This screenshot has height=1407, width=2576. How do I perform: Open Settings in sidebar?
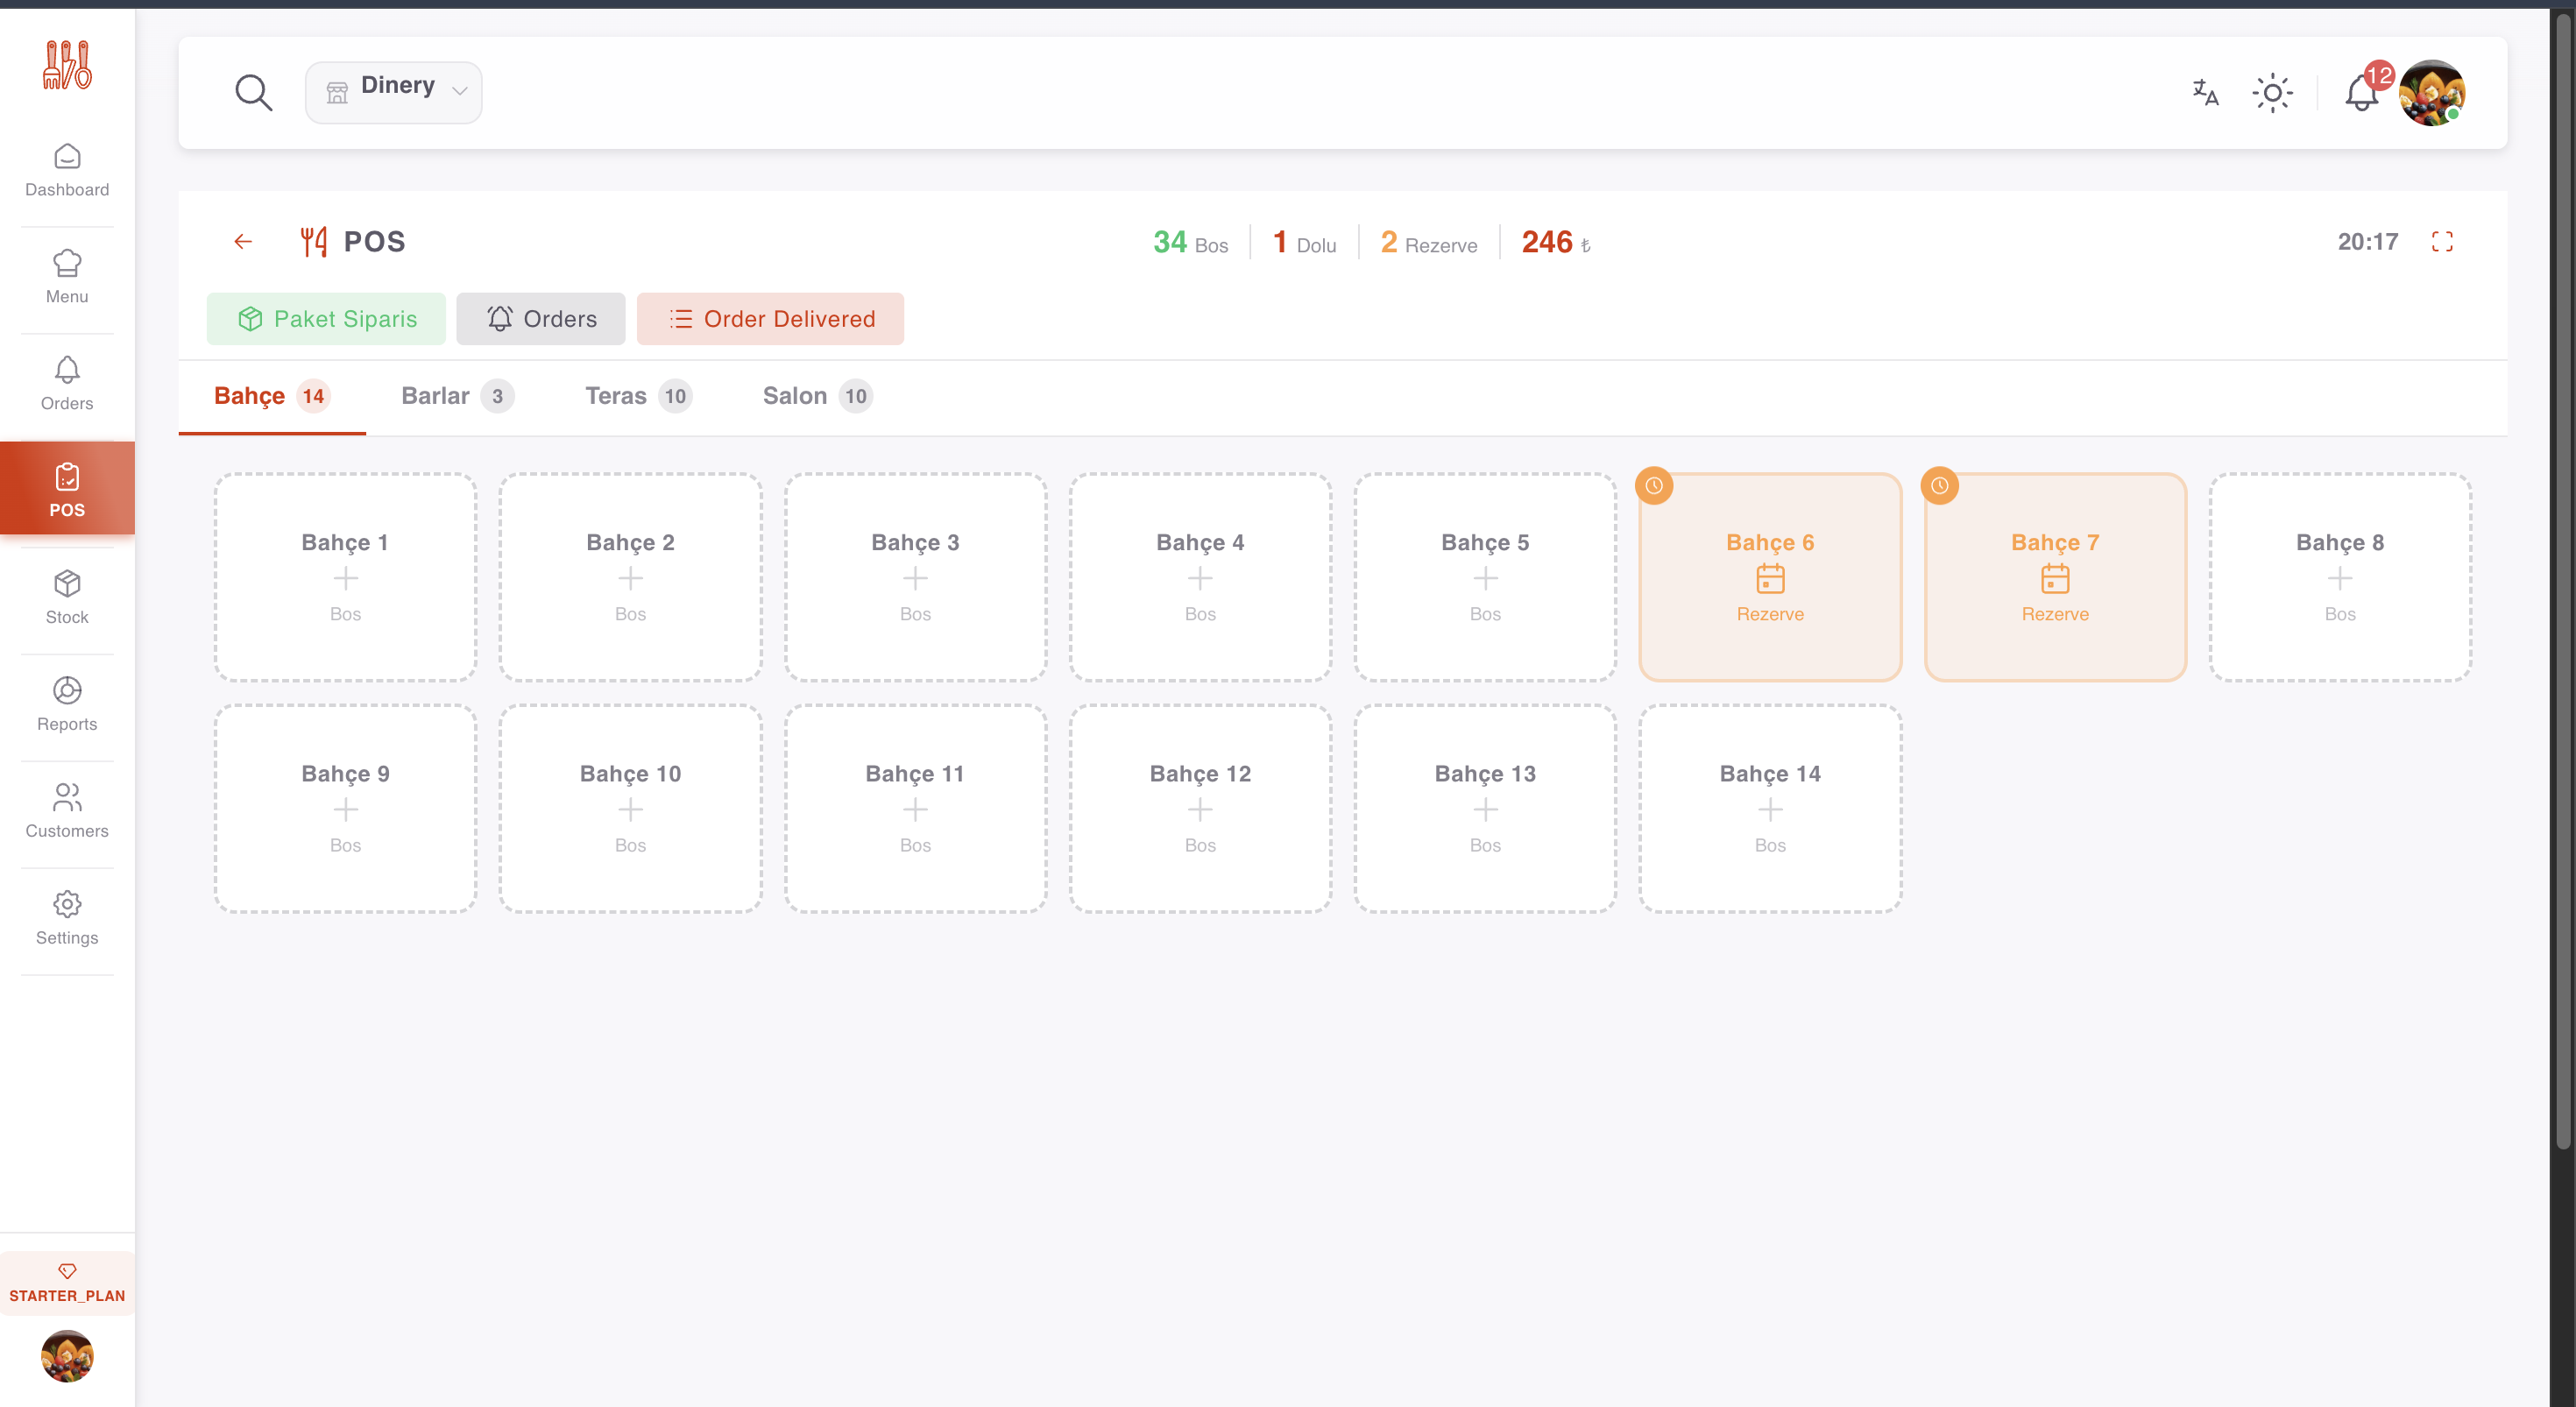tap(67, 919)
